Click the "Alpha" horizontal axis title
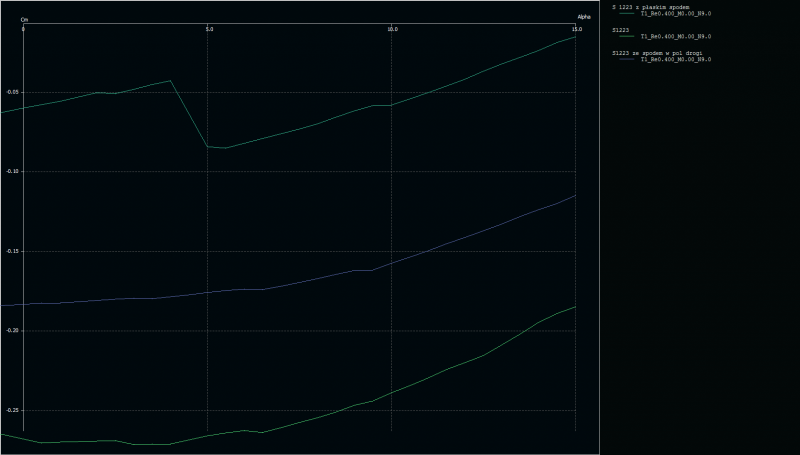The width and height of the screenshot is (800, 455). click(x=584, y=17)
